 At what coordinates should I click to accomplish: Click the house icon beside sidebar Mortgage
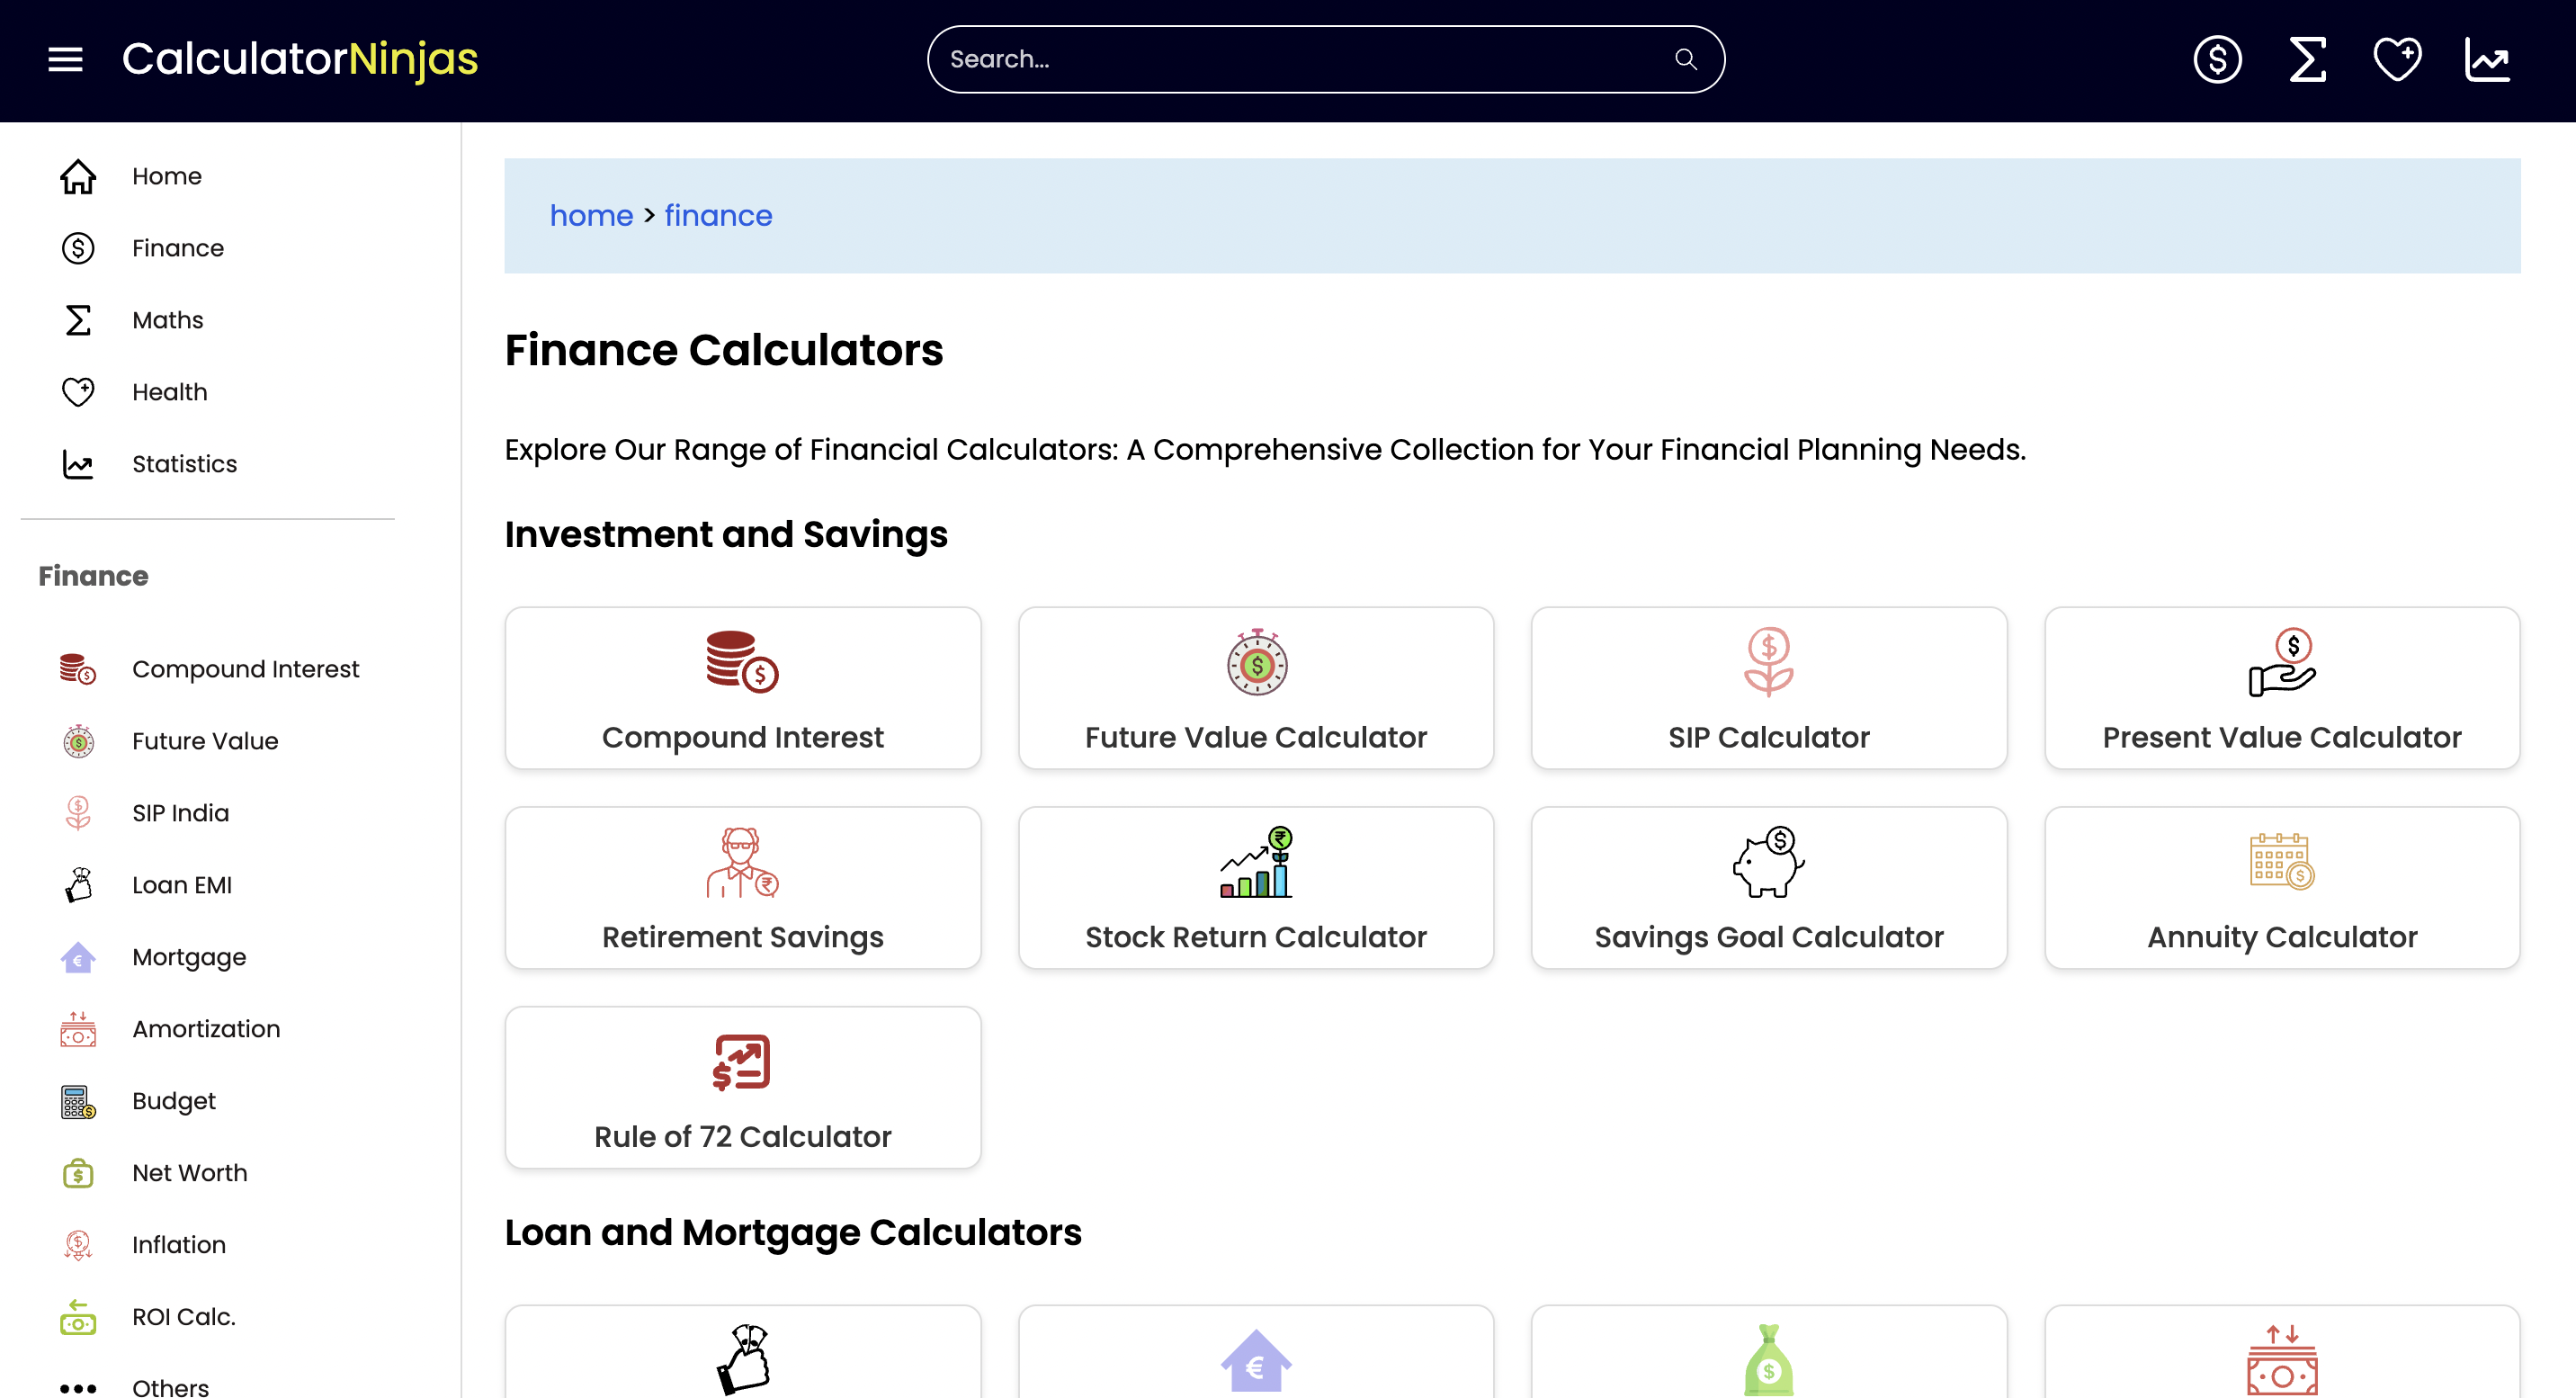click(x=78, y=957)
